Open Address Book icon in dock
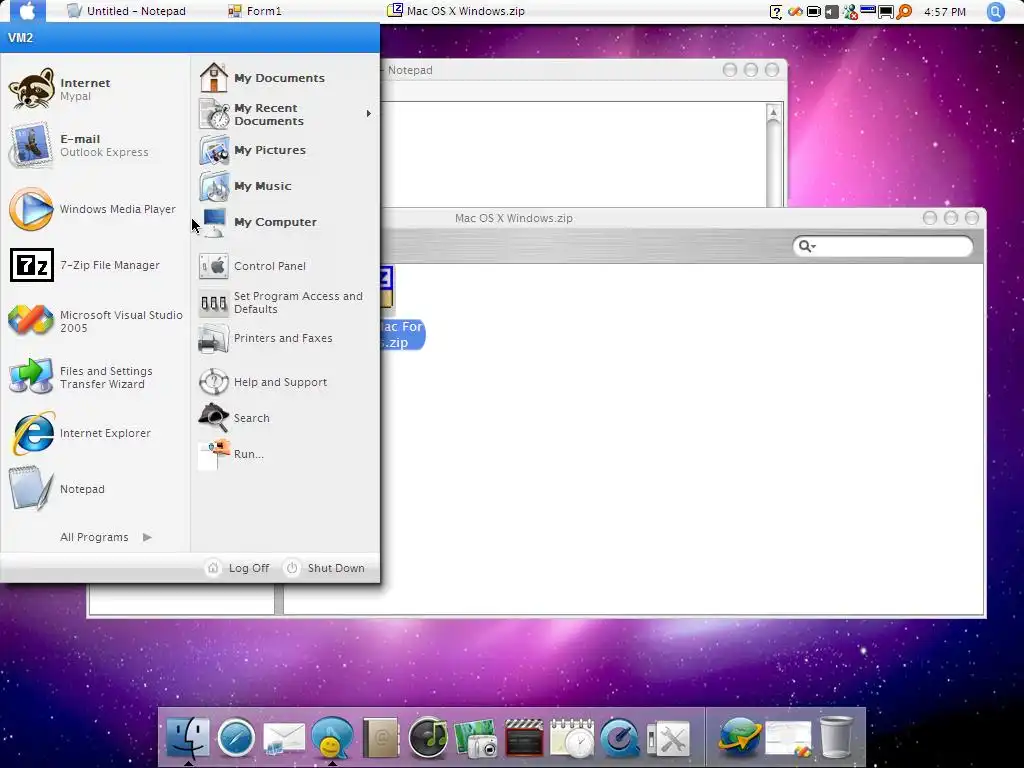 coord(381,738)
